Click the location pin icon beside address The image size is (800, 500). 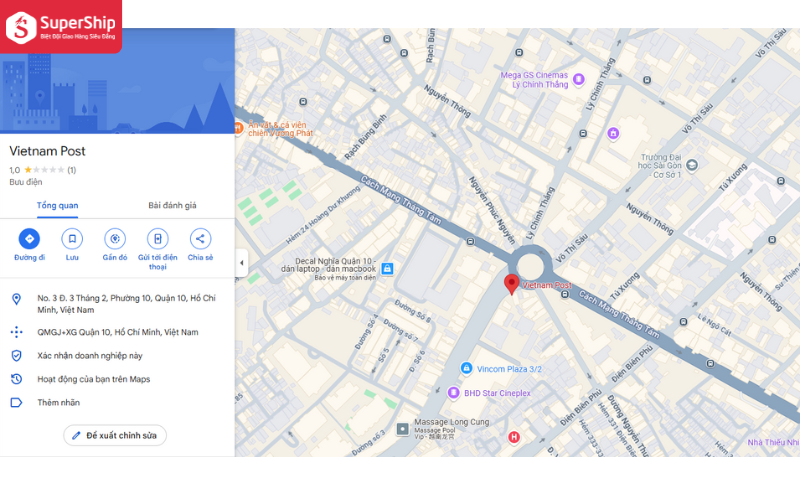tap(16, 299)
